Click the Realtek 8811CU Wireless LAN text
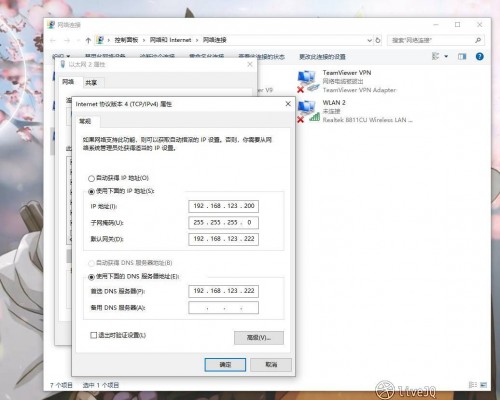Image resolution: width=500 pixels, height=400 pixels. 367,120
